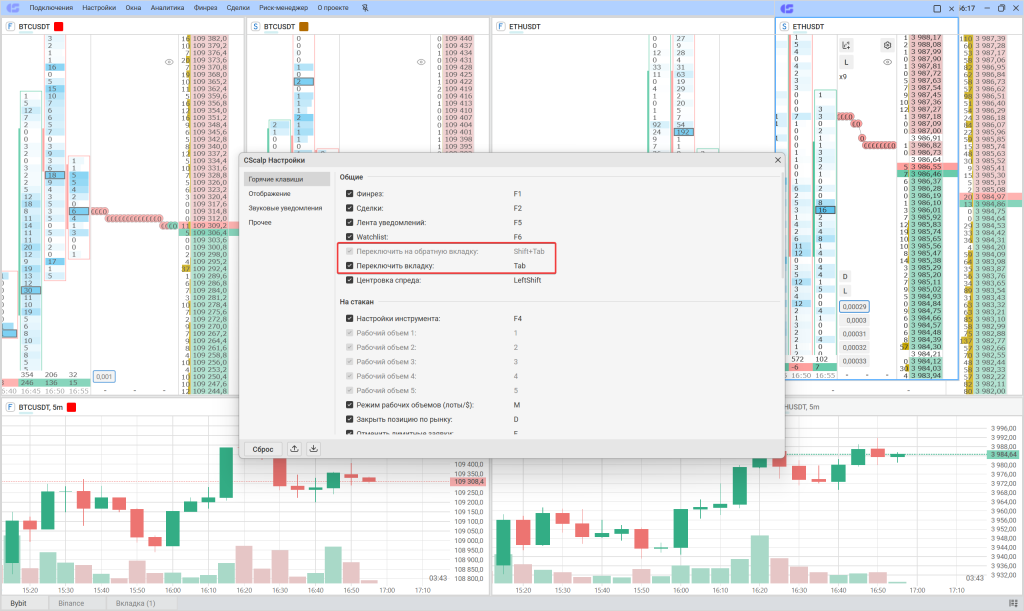Click the red color square next to BTCUSDT

[x=59, y=26]
